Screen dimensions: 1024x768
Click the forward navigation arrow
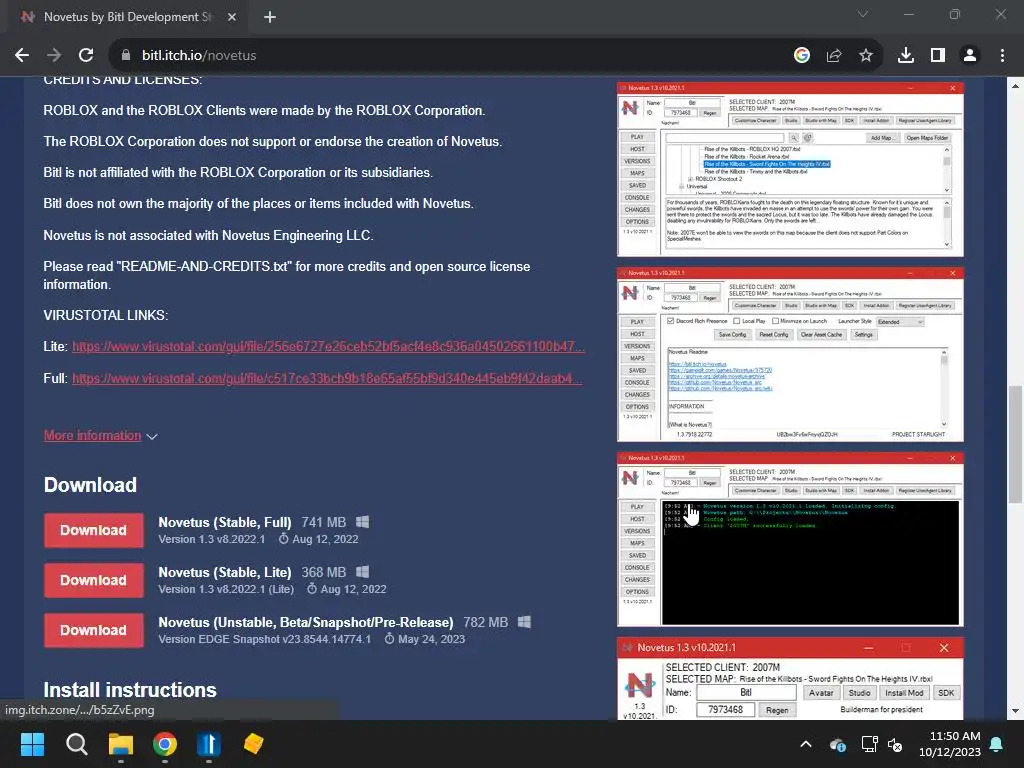(x=54, y=56)
